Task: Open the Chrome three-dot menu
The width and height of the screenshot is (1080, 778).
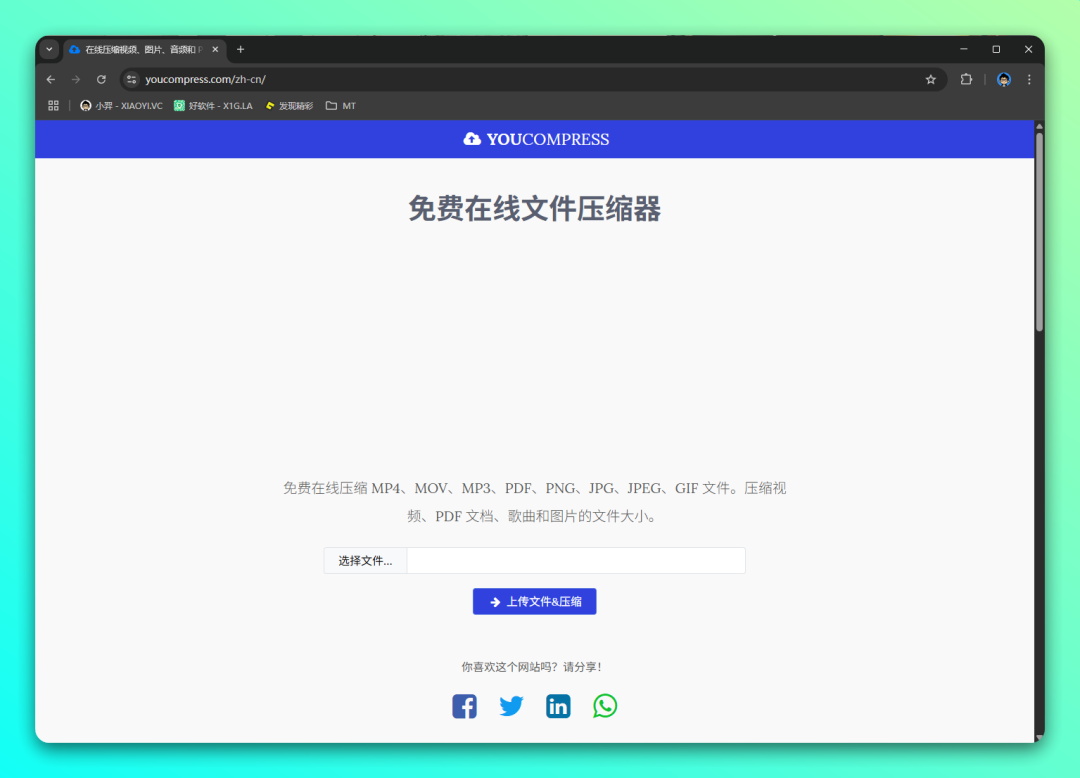Action: (x=1029, y=79)
